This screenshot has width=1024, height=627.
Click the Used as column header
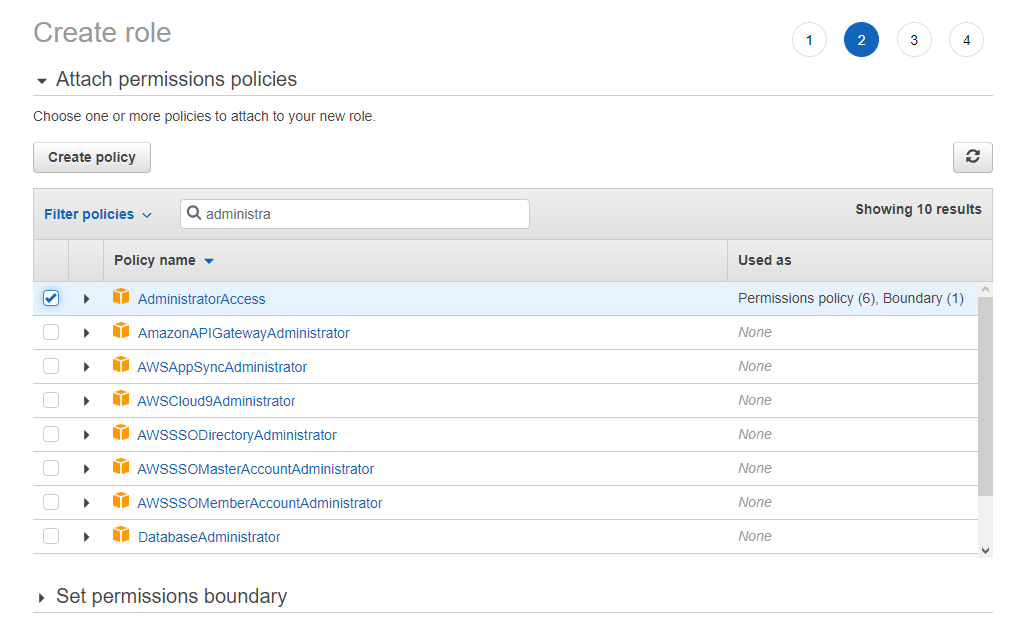coord(765,260)
